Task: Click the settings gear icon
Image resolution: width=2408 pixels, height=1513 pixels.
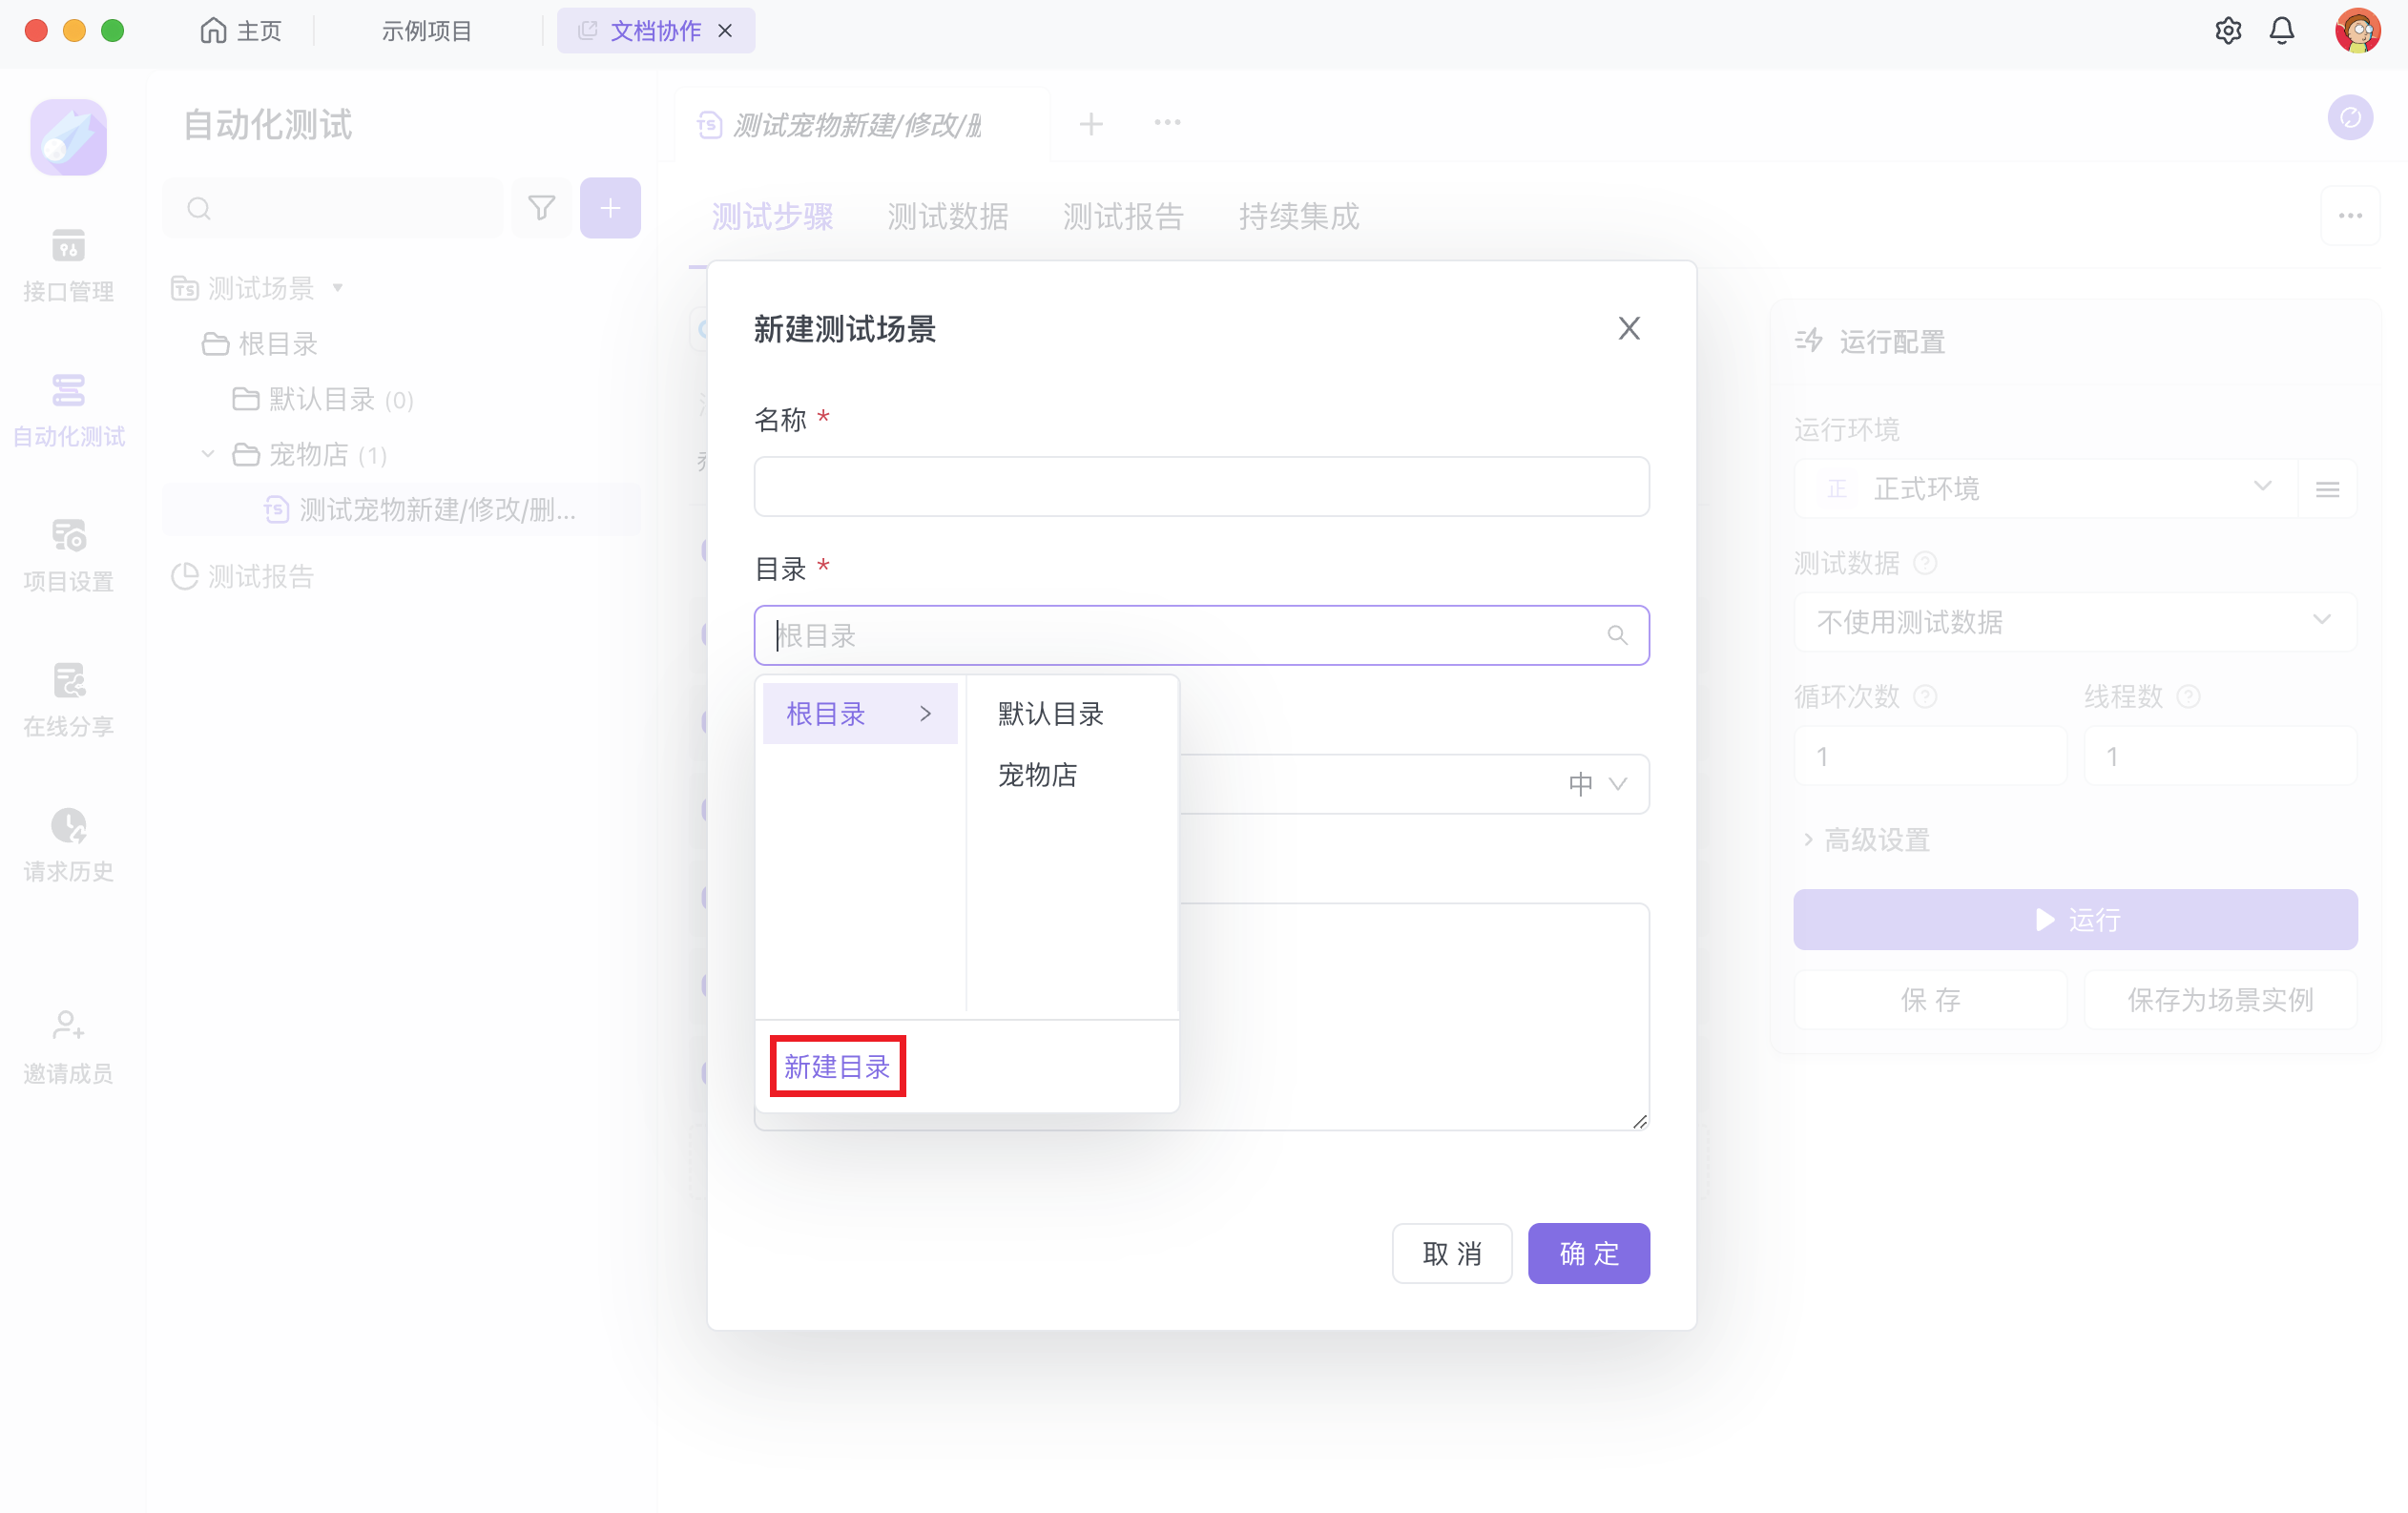Action: click(2227, 31)
